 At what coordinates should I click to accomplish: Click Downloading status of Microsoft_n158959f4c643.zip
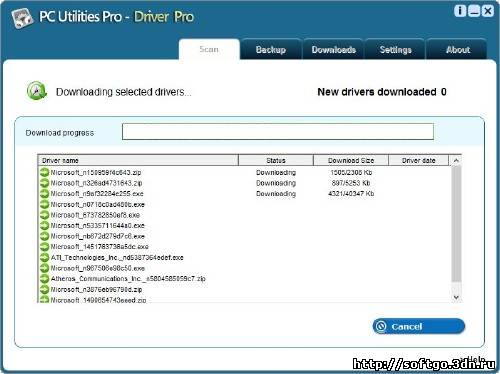pos(276,172)
